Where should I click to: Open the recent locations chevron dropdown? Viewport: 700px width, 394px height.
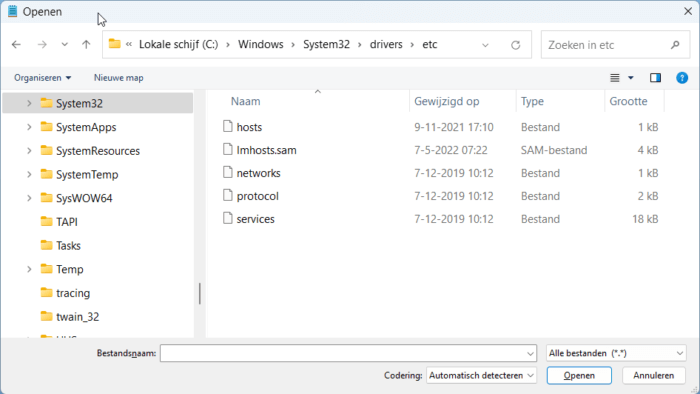click(x=65, y=45)
